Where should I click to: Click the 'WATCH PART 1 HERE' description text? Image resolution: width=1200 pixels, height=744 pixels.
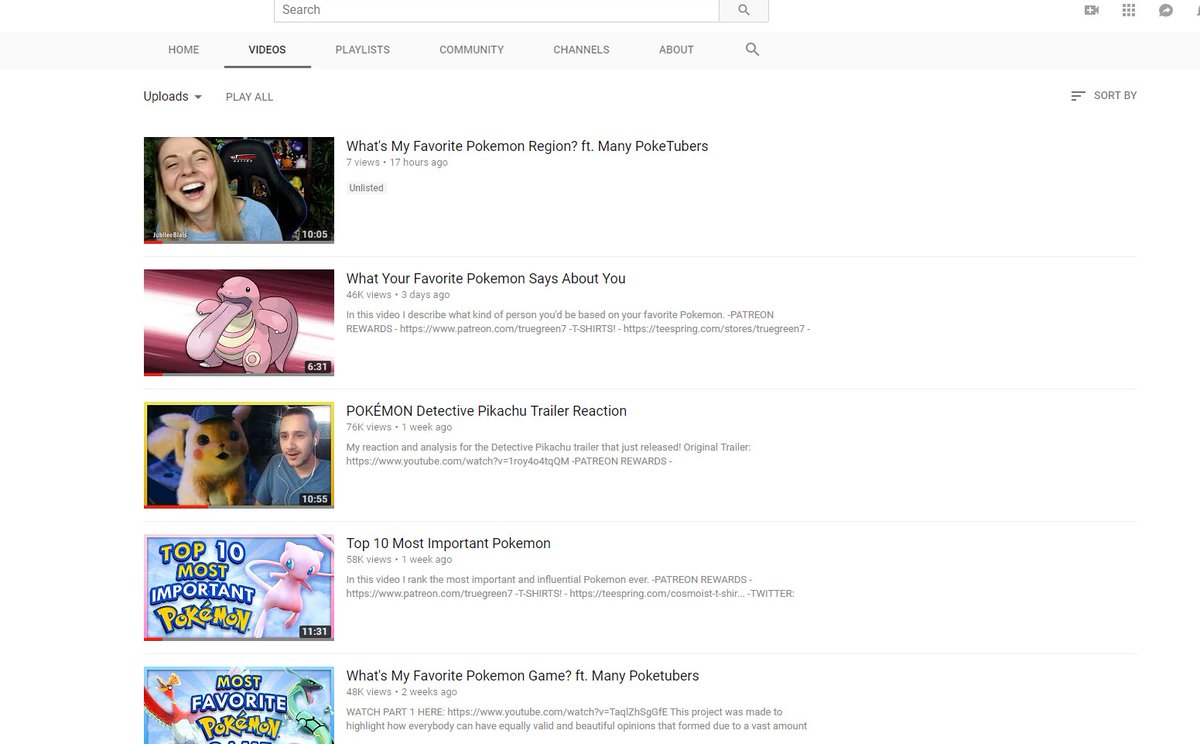576,719
